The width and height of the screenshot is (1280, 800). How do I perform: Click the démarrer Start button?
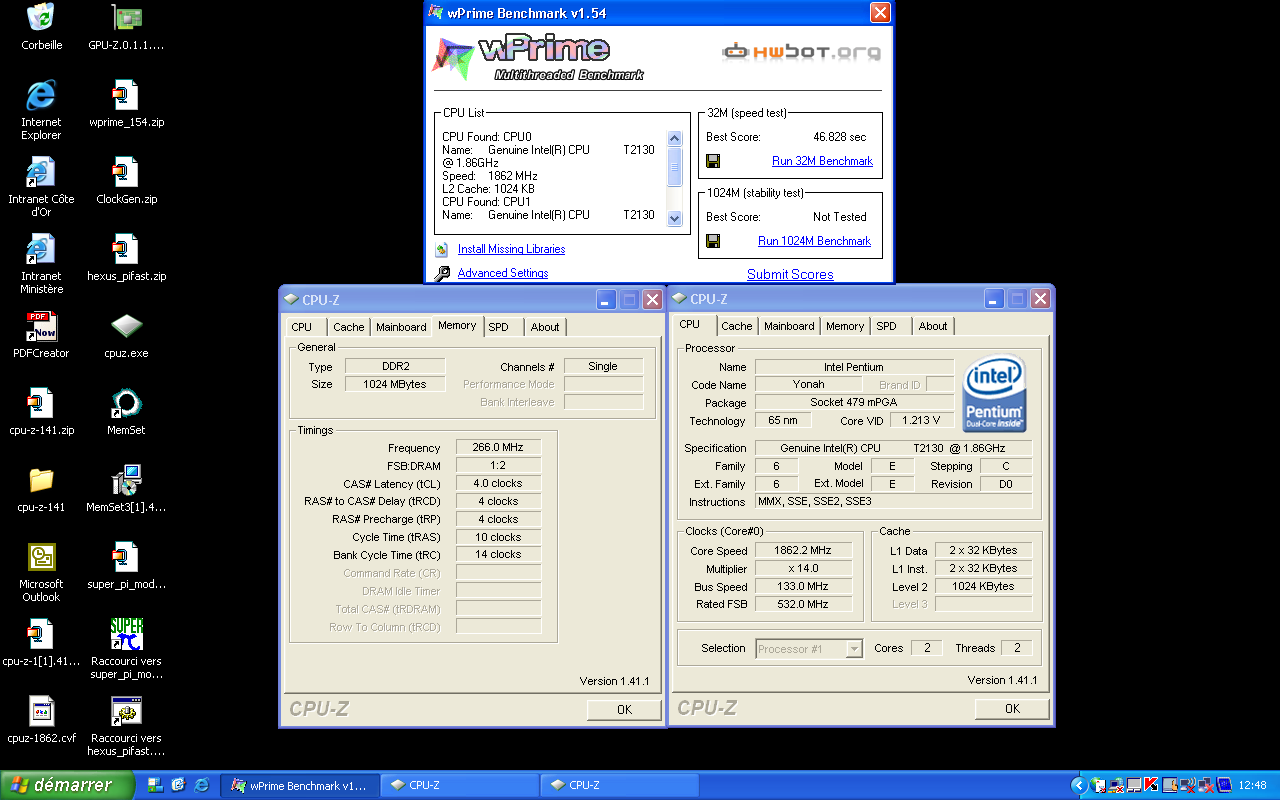(67, 785)
